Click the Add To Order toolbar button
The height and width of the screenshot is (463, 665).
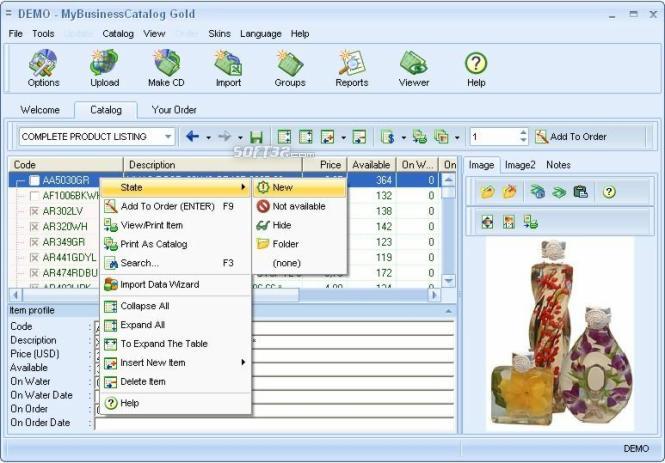[x=571, y=137]
